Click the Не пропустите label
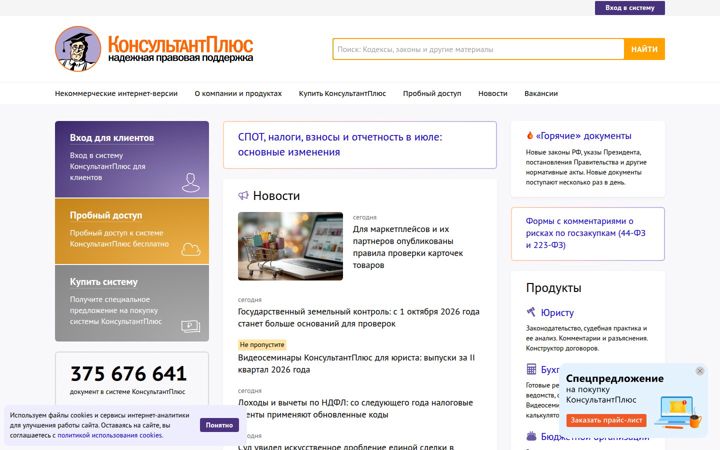The height and width of the screenshot is (450, 720). 262,344
